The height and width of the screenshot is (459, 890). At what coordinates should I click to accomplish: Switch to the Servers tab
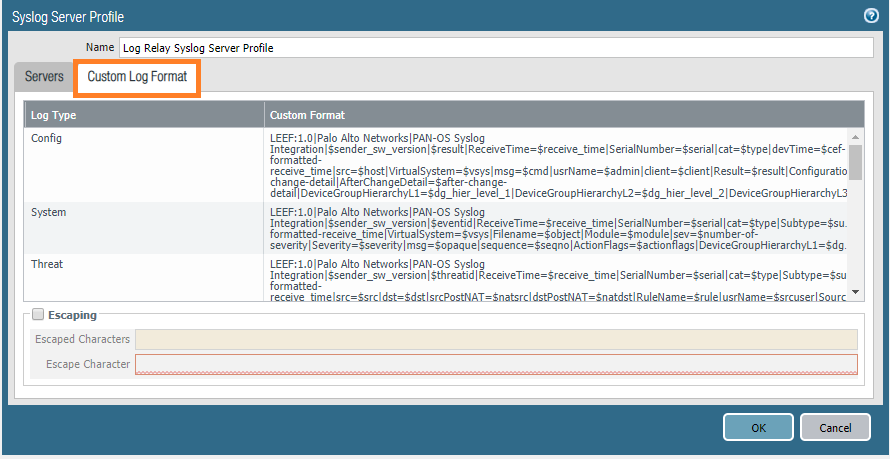[44, 77]
